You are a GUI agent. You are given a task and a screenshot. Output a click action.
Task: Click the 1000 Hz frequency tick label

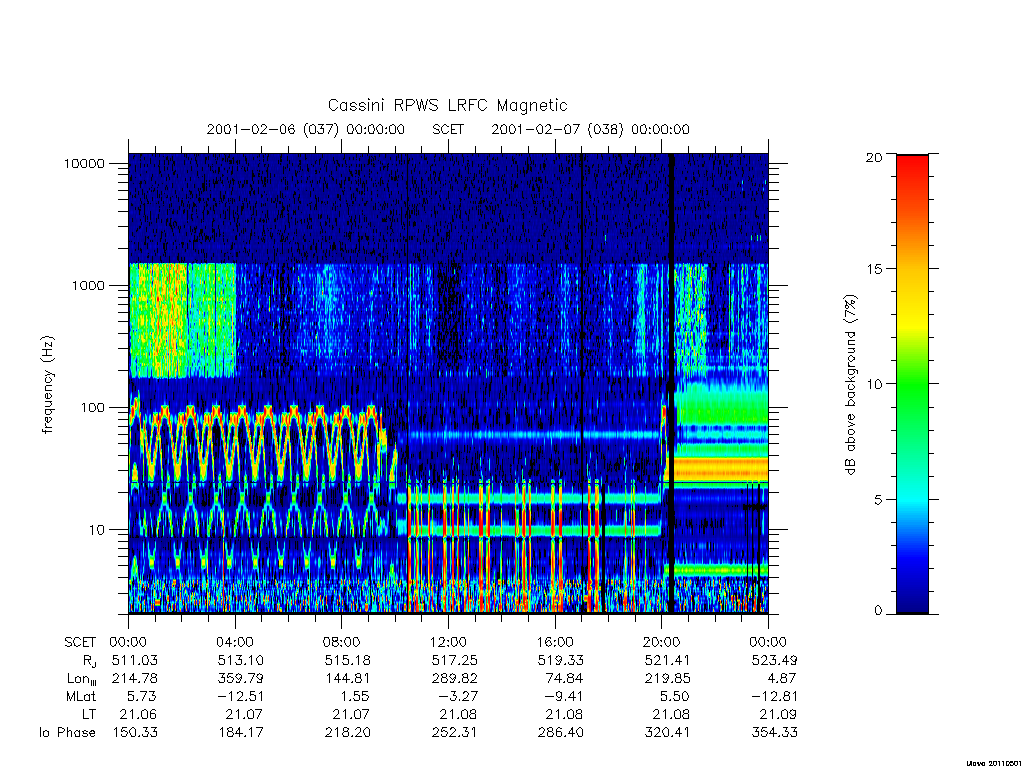[88, 285]
